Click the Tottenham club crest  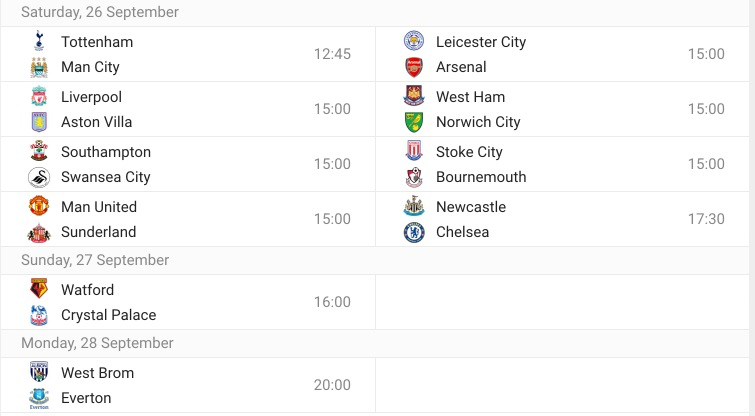(x=39, y=42)
